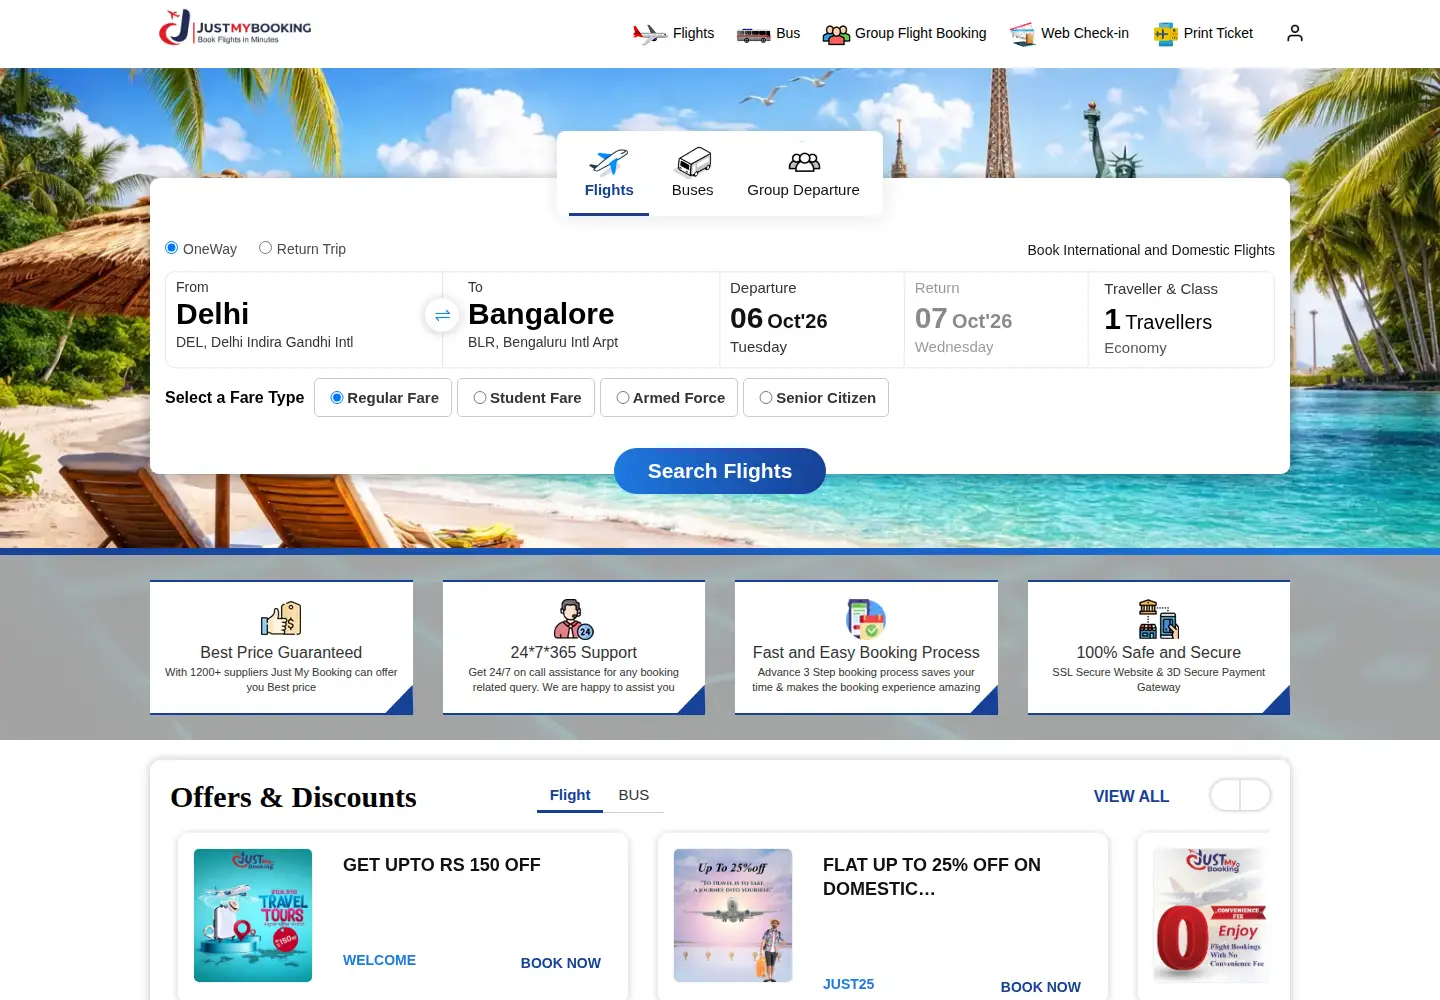The width and height of the screenshot is (1440, 1000).
Task: Click the group people icon in header
Action: pyautogui.click(x=836, y=34)
